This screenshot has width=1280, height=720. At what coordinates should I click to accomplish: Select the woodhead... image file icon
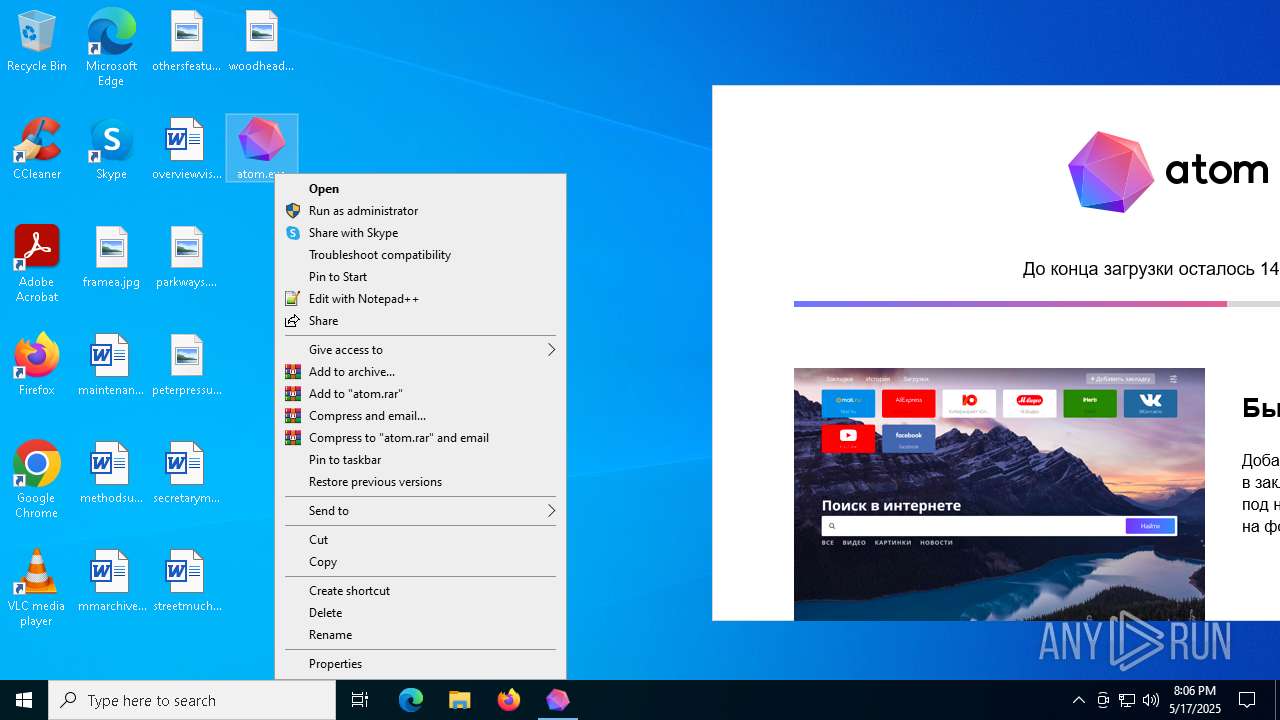261,42
